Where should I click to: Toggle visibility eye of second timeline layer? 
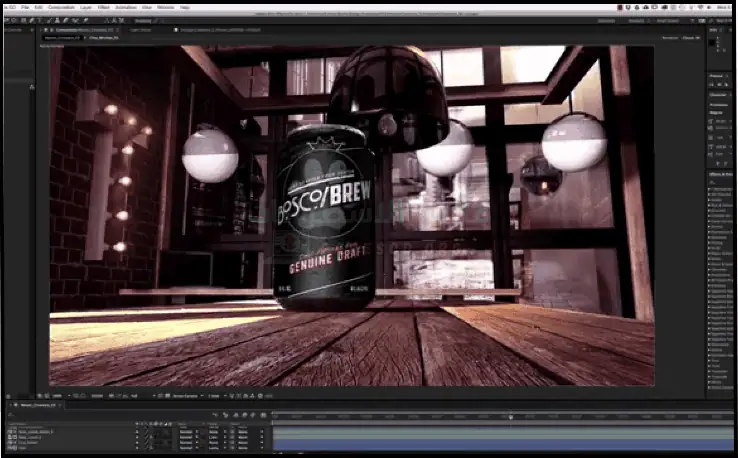tap(7, 437)
